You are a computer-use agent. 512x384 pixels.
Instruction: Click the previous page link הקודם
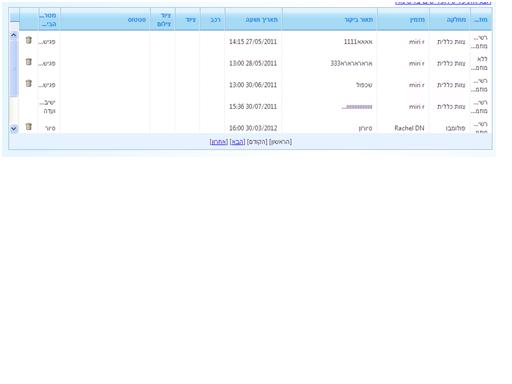[x=257, y=142]
